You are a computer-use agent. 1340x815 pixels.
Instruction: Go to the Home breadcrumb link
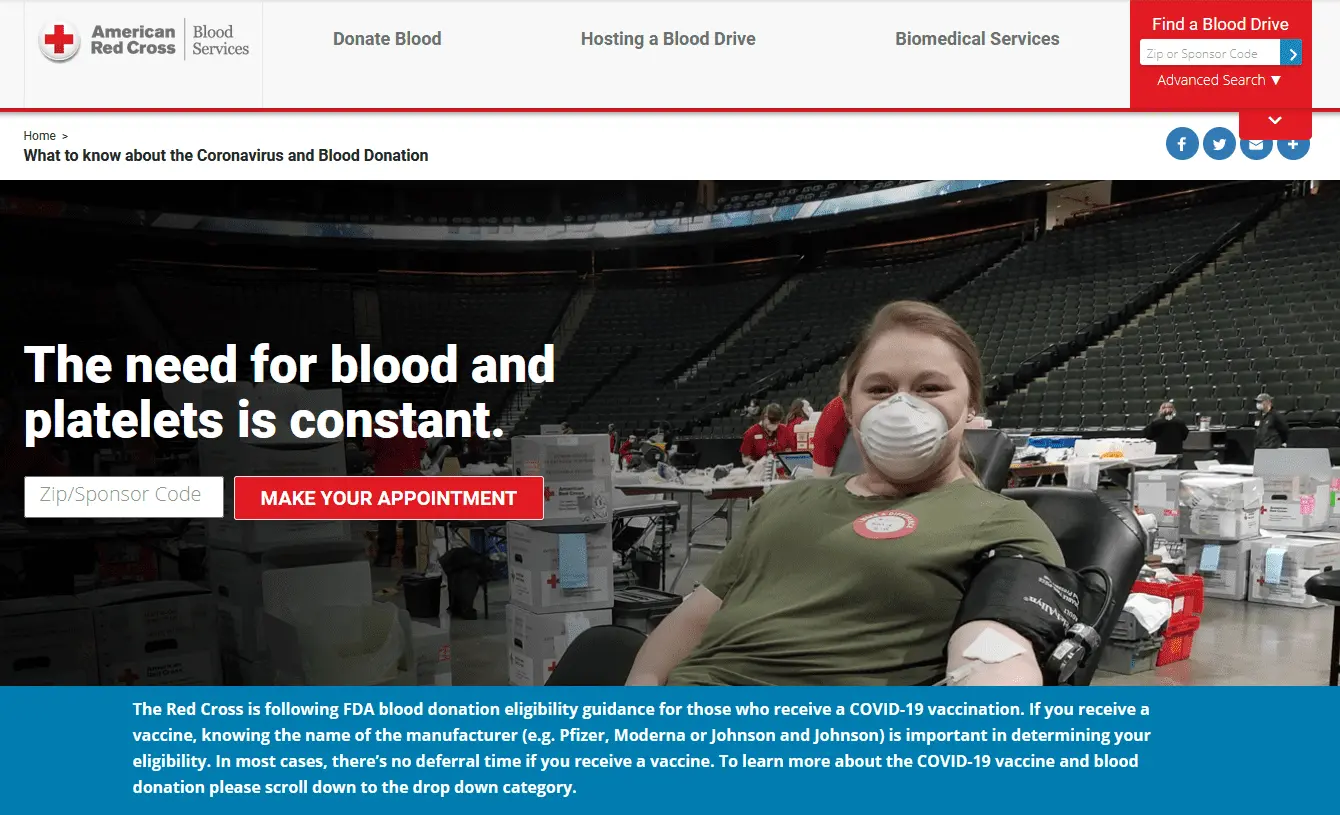tap(40, 136)
